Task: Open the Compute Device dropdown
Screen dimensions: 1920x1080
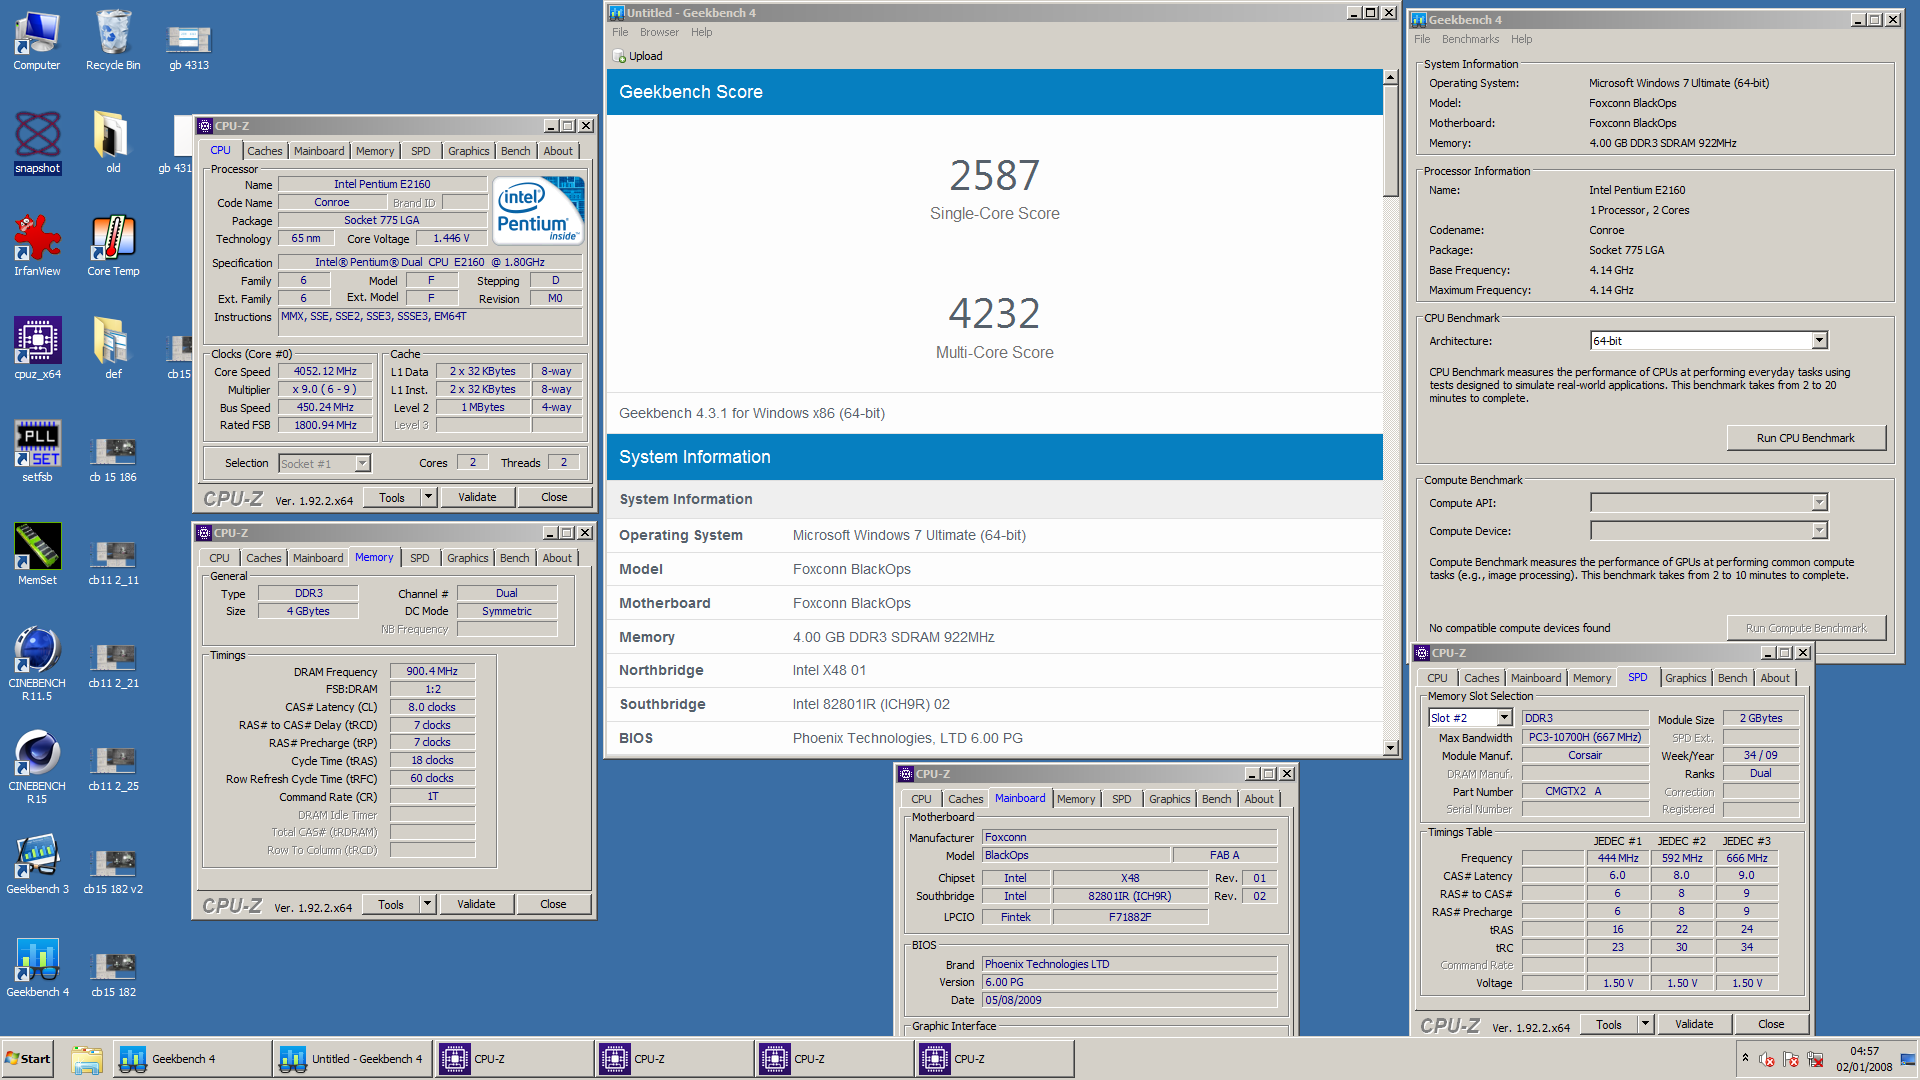Action: [x=1819, y=531]
